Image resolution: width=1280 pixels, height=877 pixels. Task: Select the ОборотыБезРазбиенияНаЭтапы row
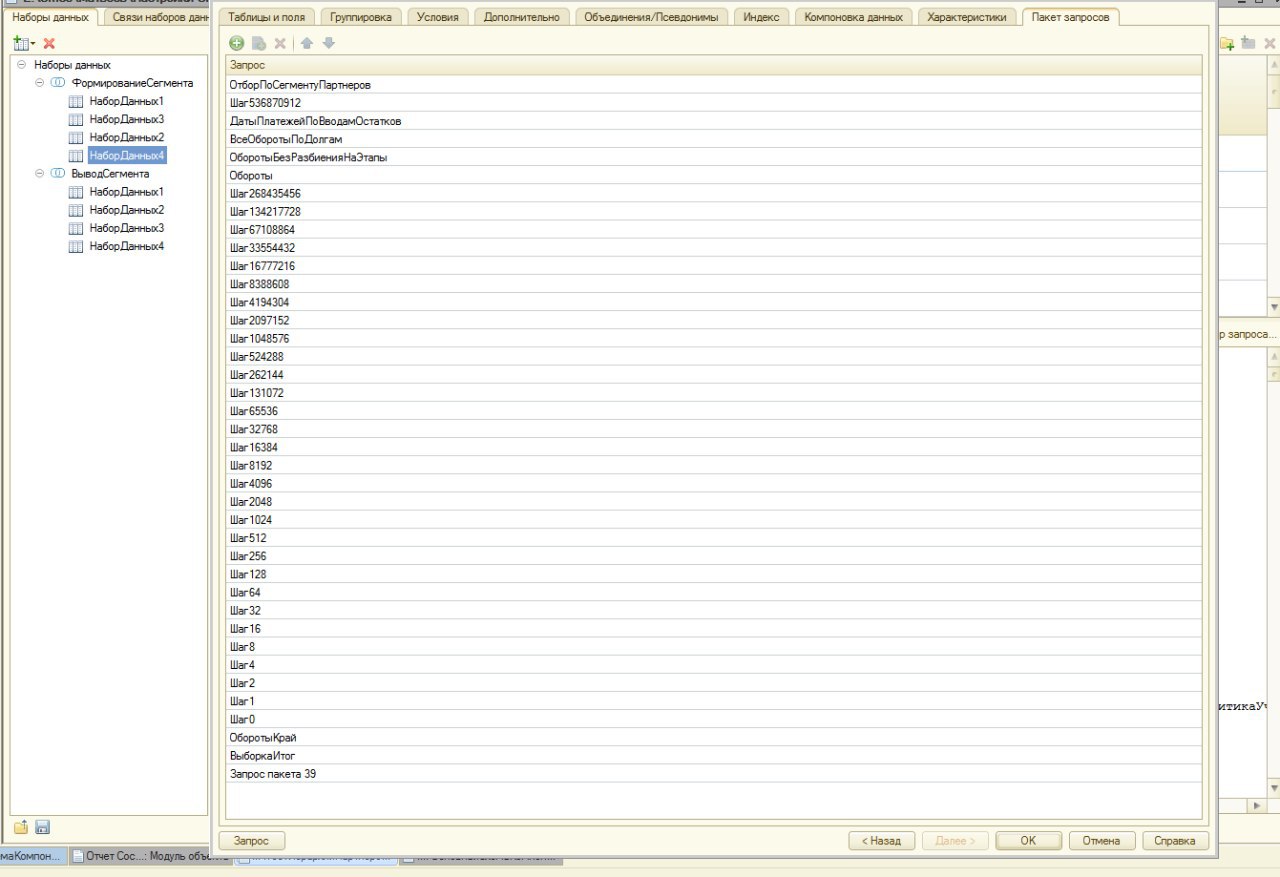point(714,157)
